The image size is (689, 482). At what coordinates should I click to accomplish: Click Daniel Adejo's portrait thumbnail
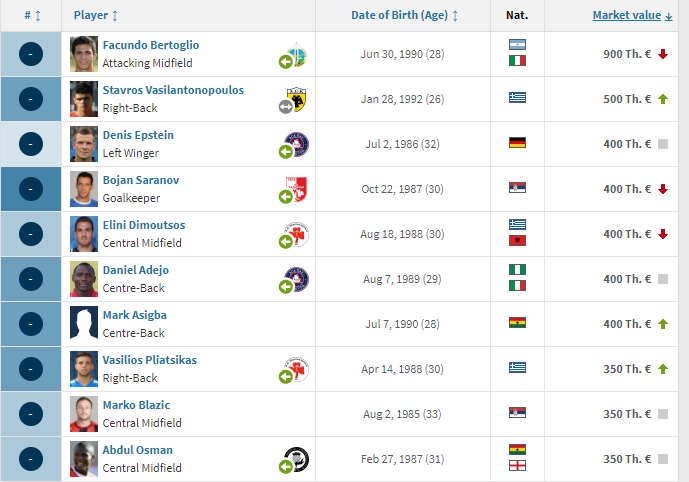[83, 279]
